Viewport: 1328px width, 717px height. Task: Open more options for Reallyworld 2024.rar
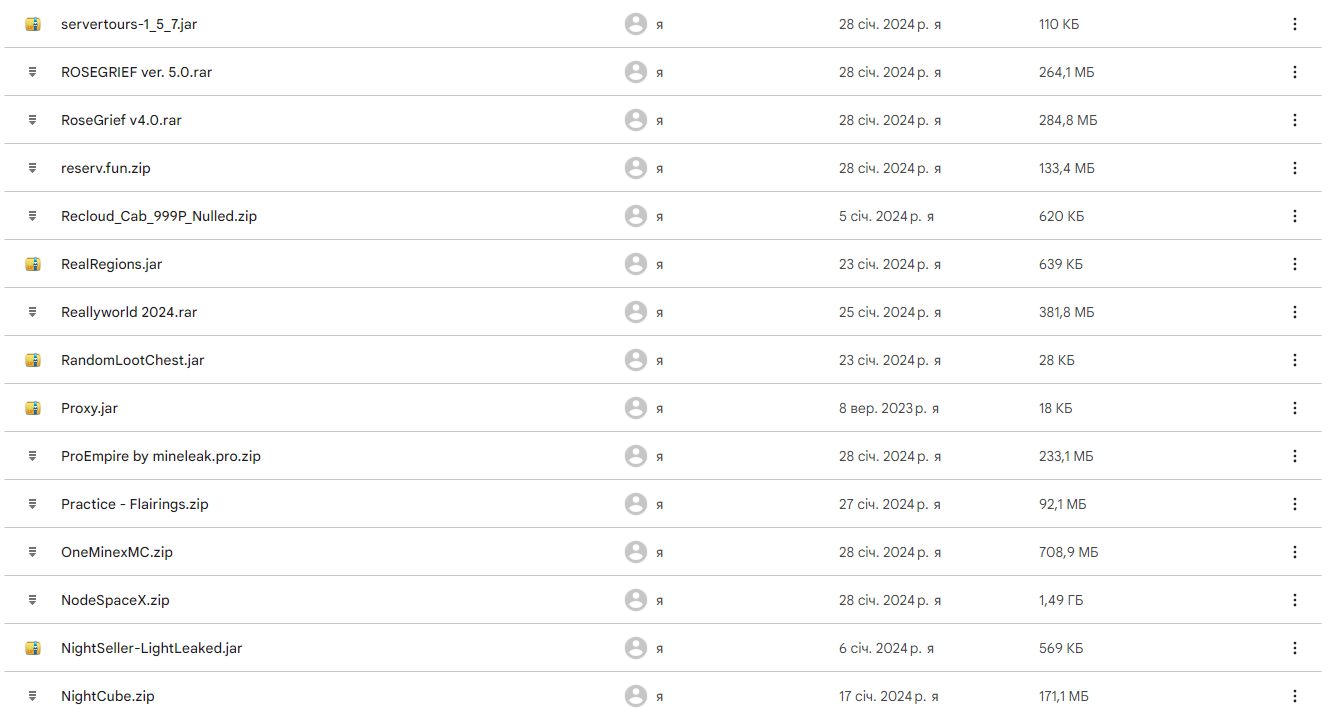tap(1295, 312)
